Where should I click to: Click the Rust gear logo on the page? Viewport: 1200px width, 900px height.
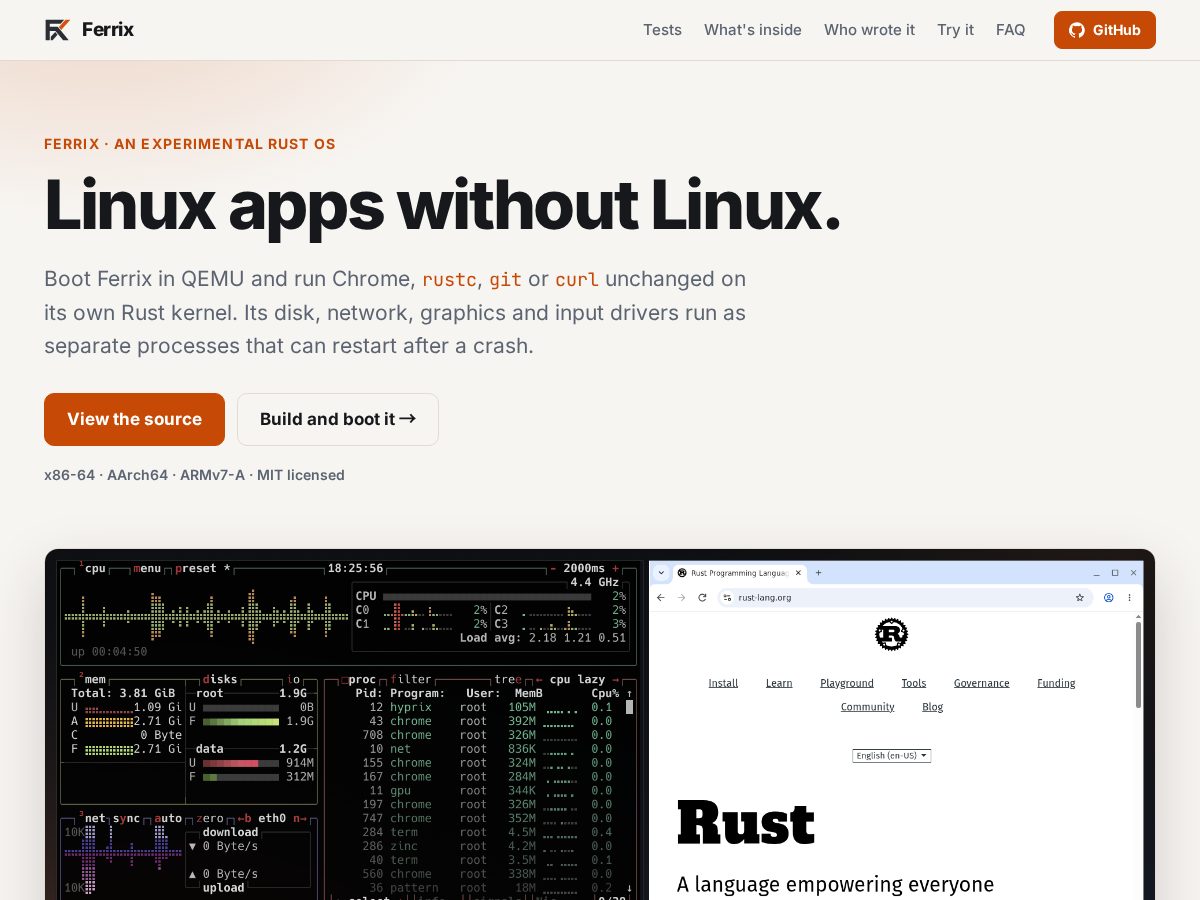(x=891, y=634)
